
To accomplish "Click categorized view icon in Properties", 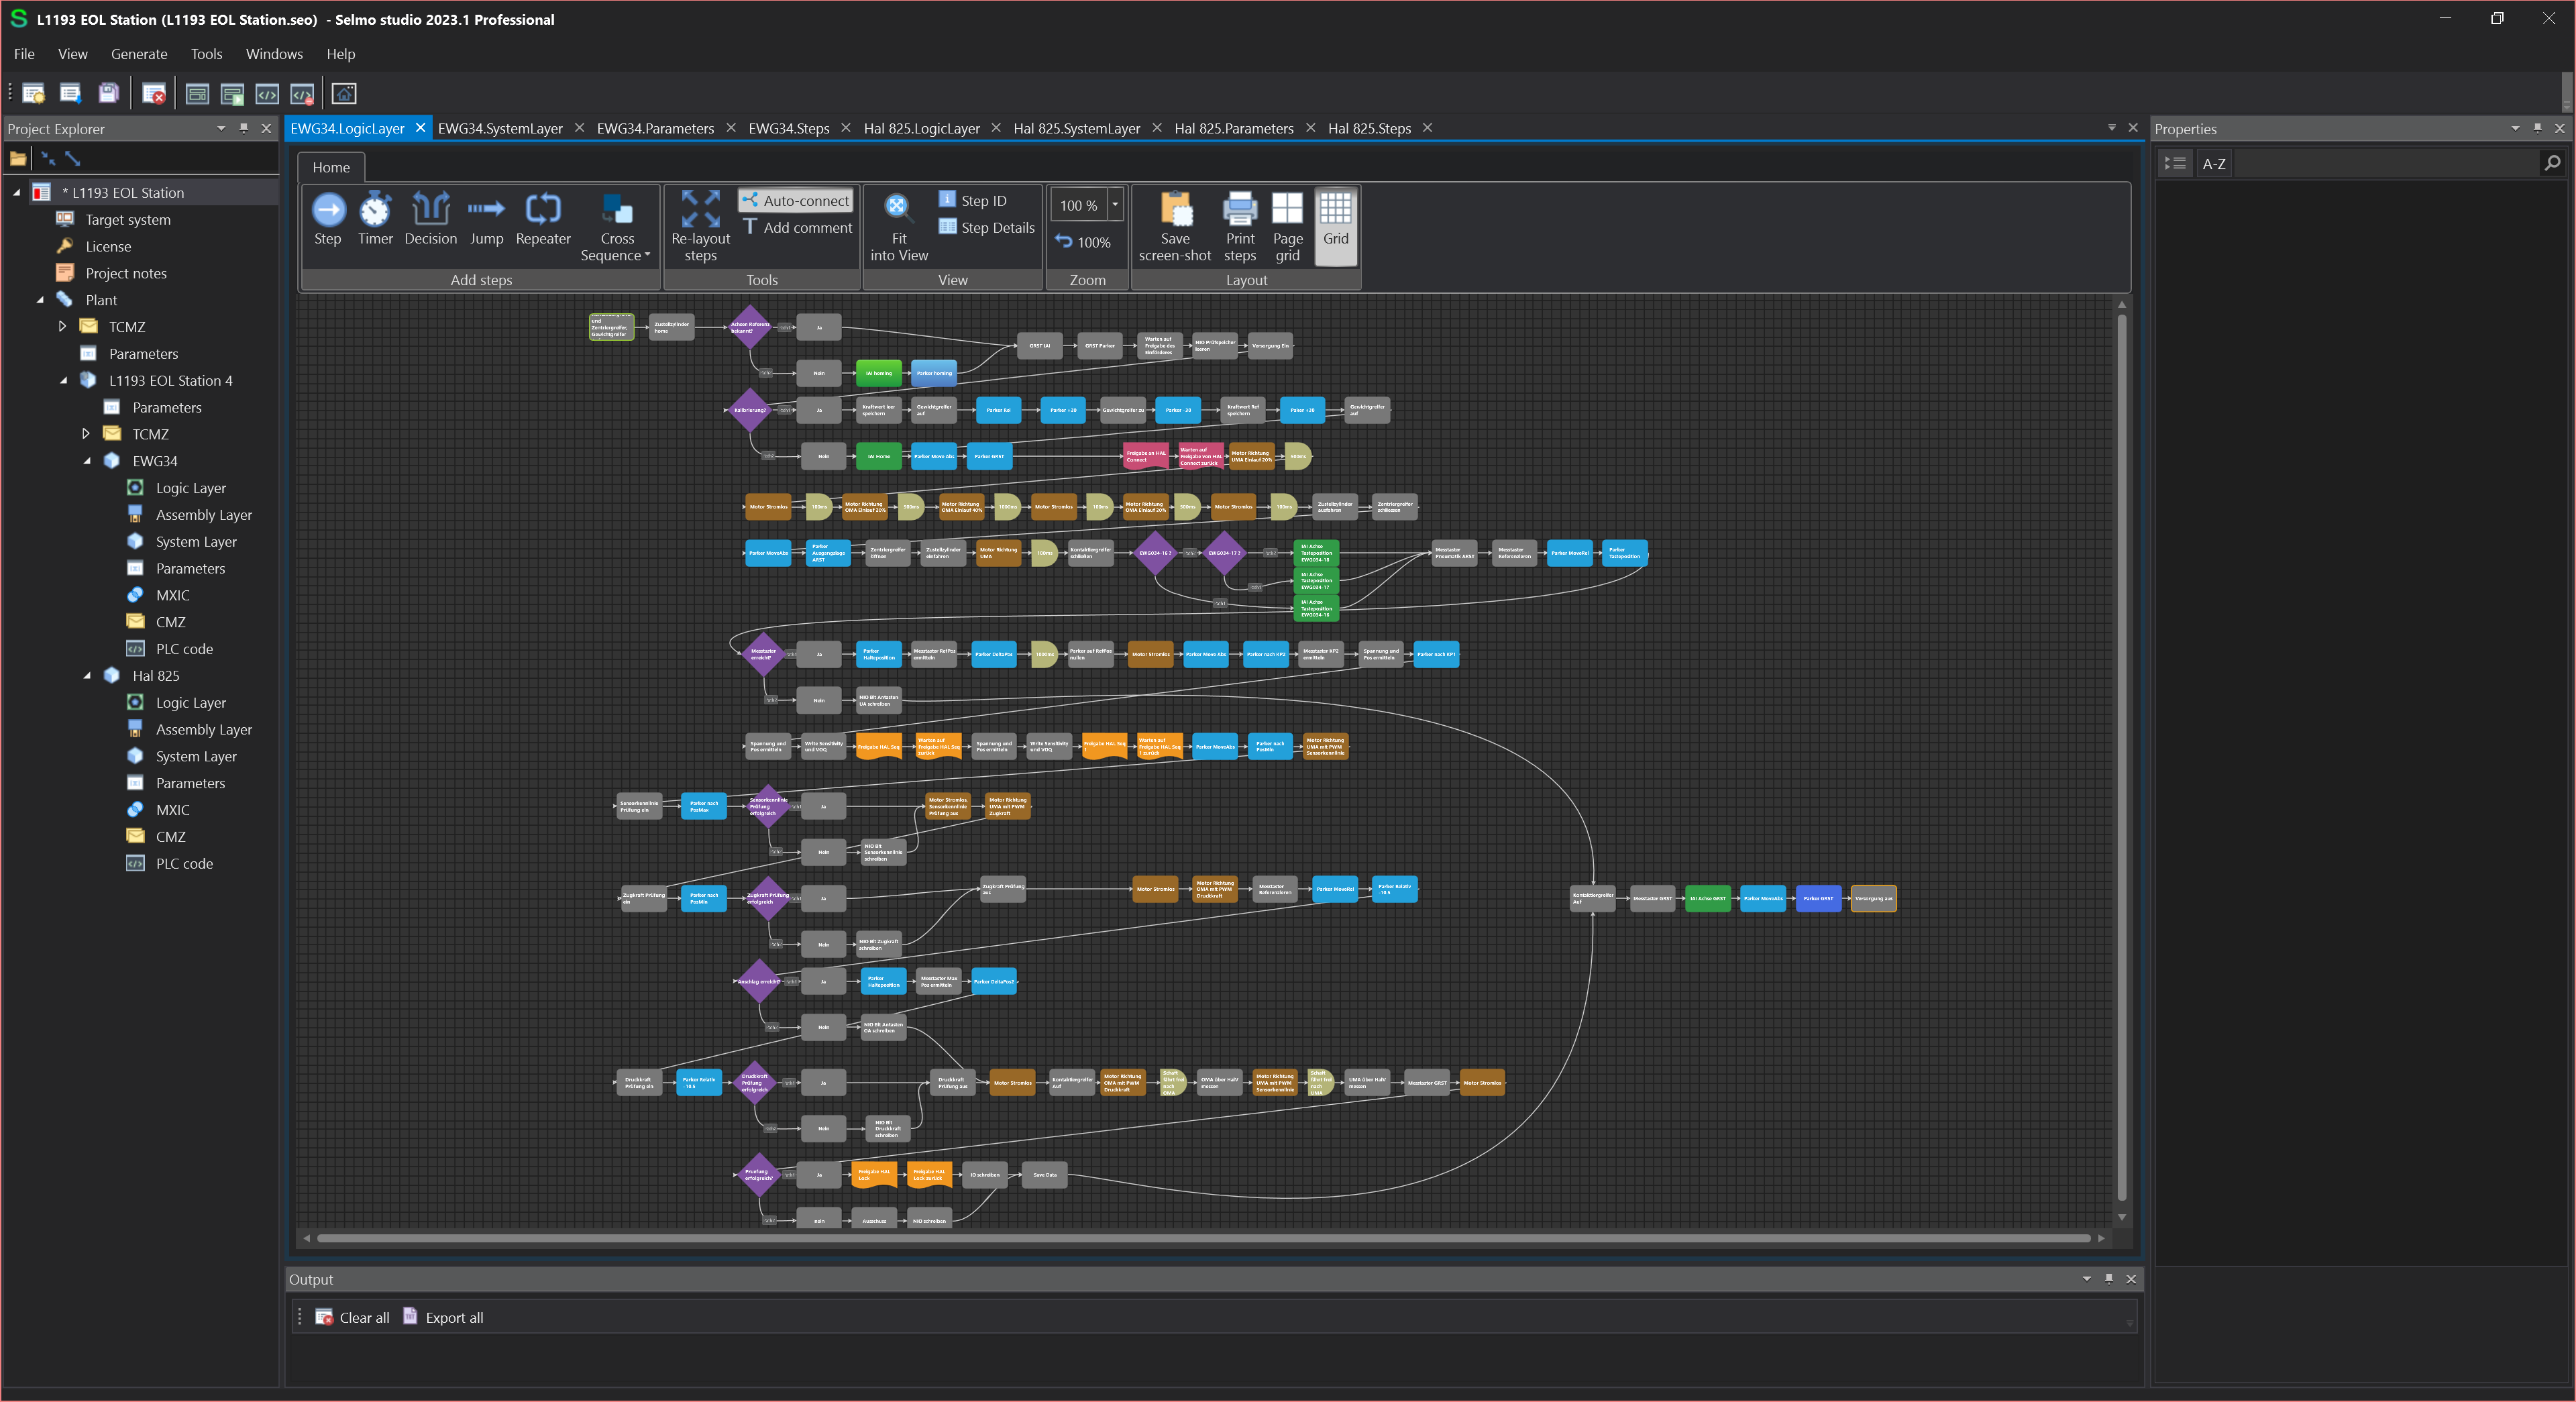I will click(x=2175, y=163).
